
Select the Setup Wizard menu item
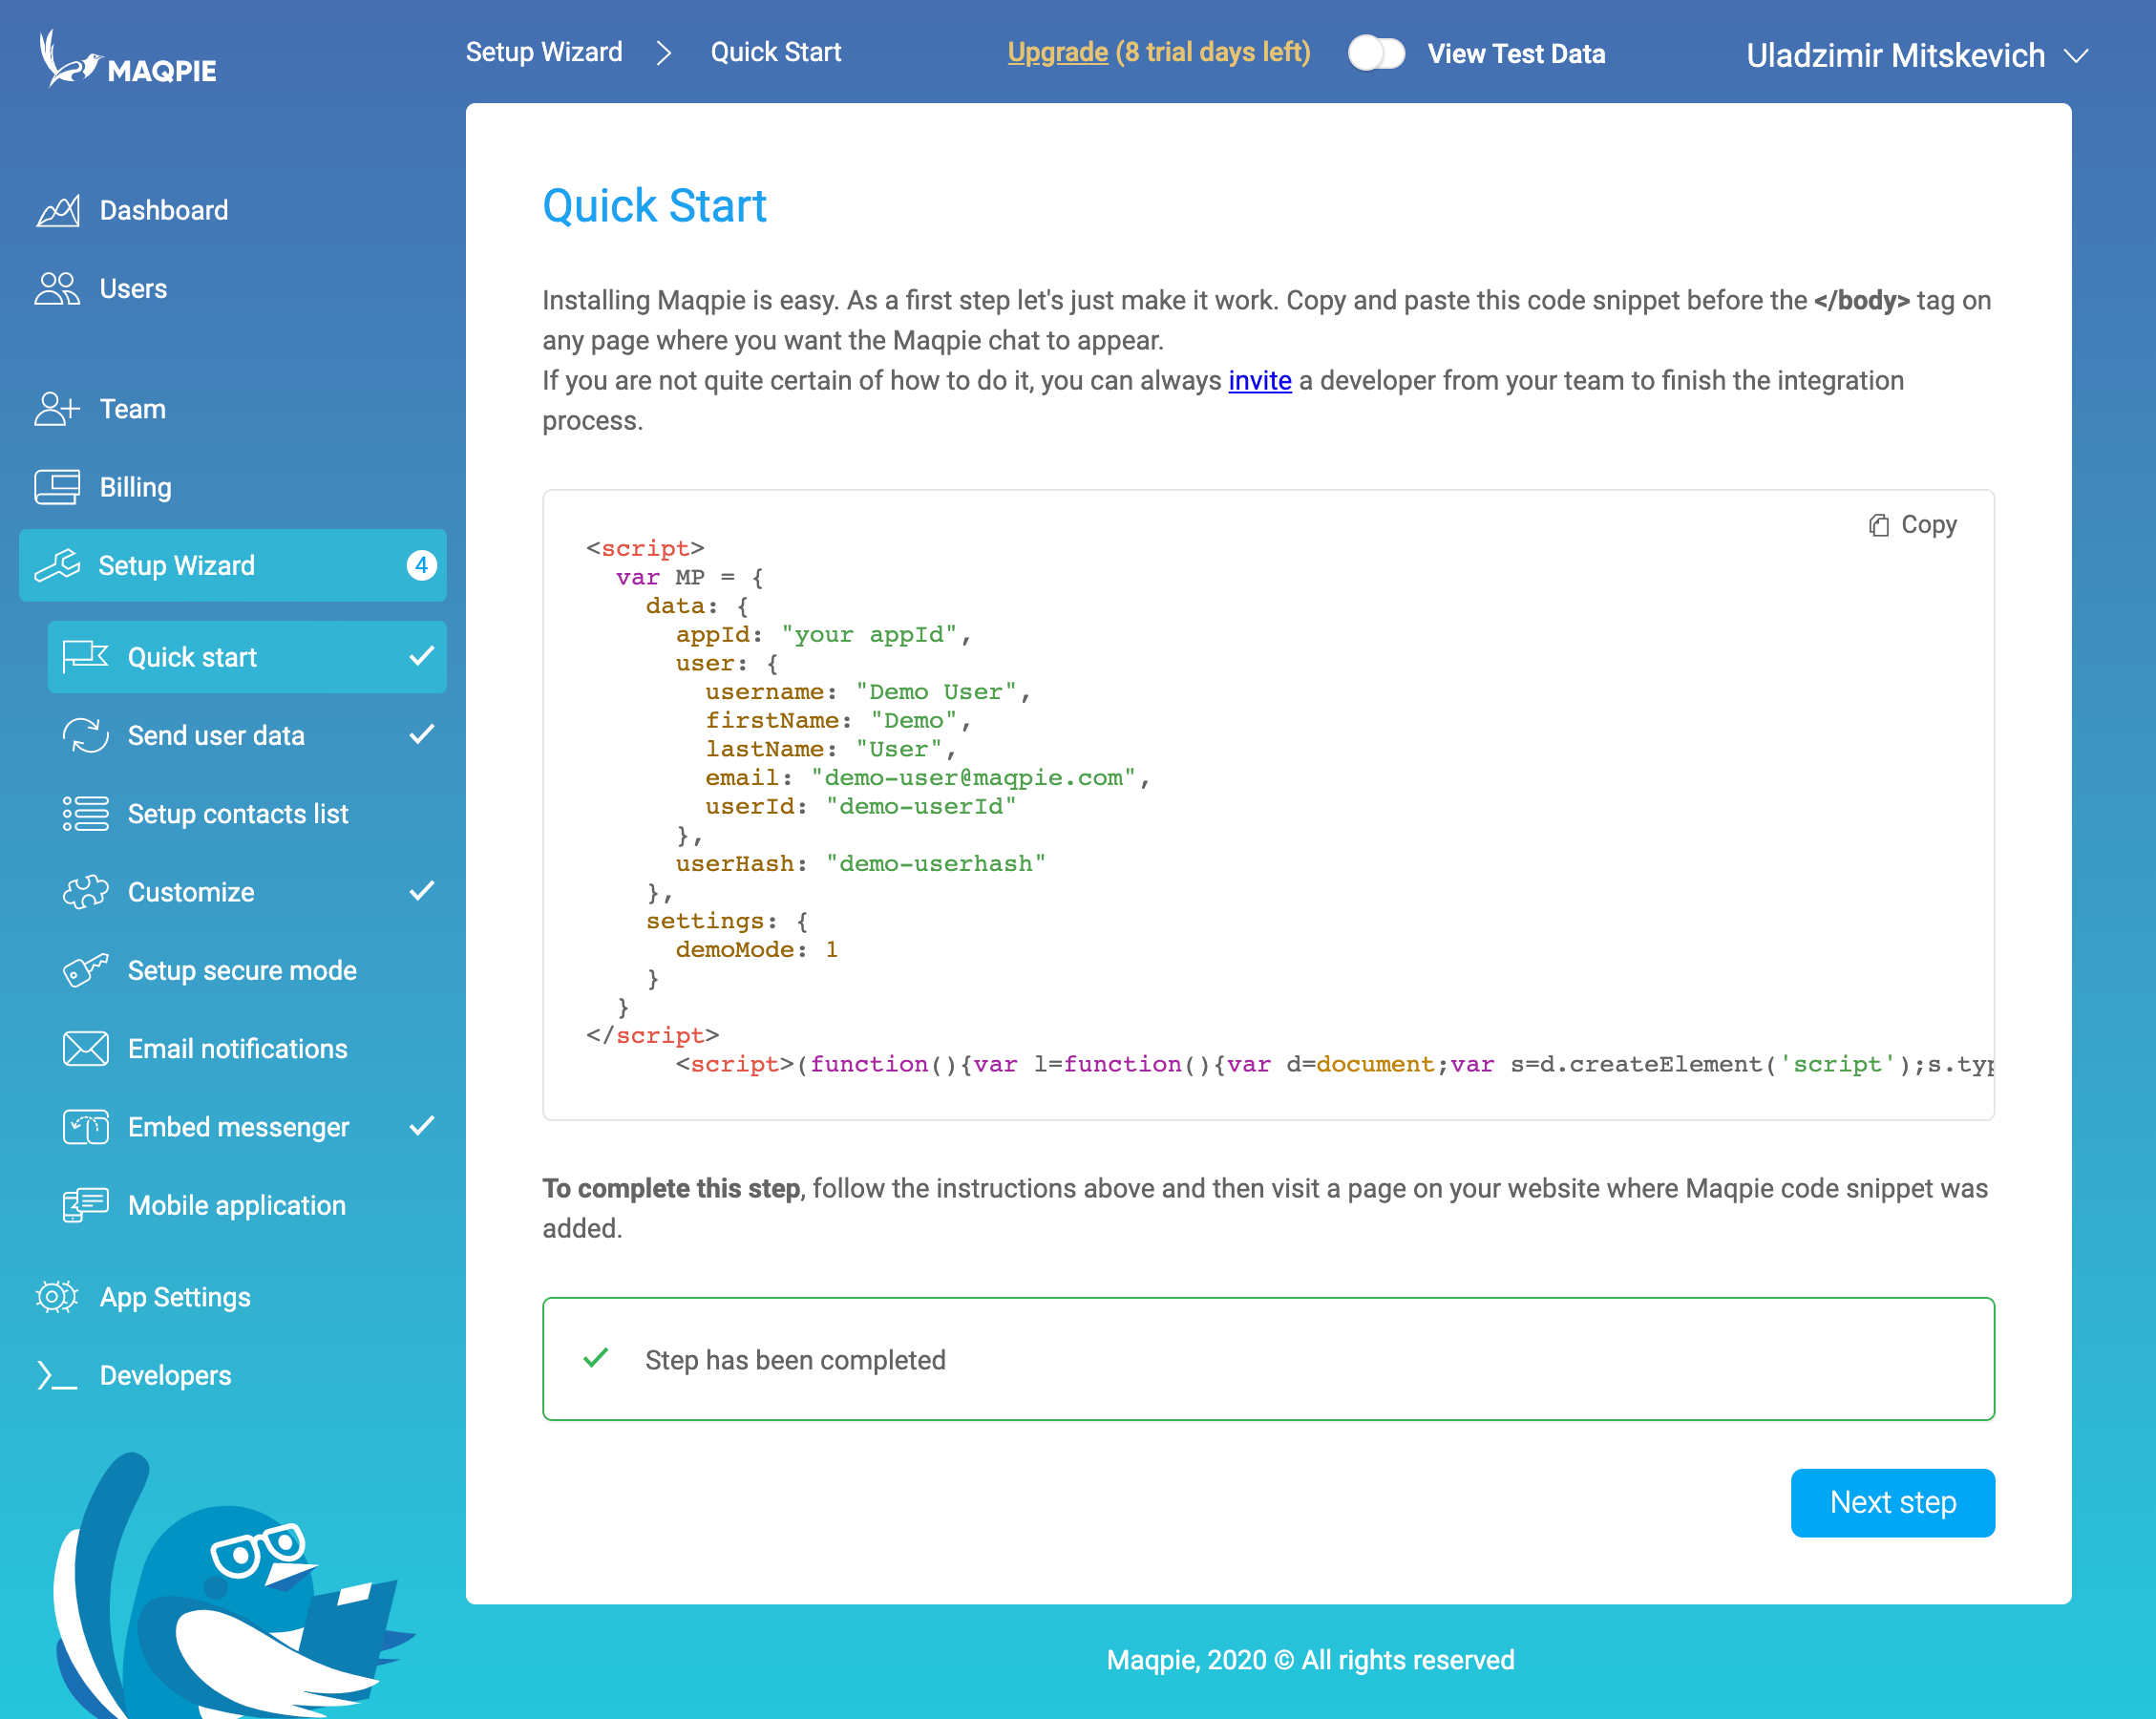pyautogui.click(x=233, y=566)
